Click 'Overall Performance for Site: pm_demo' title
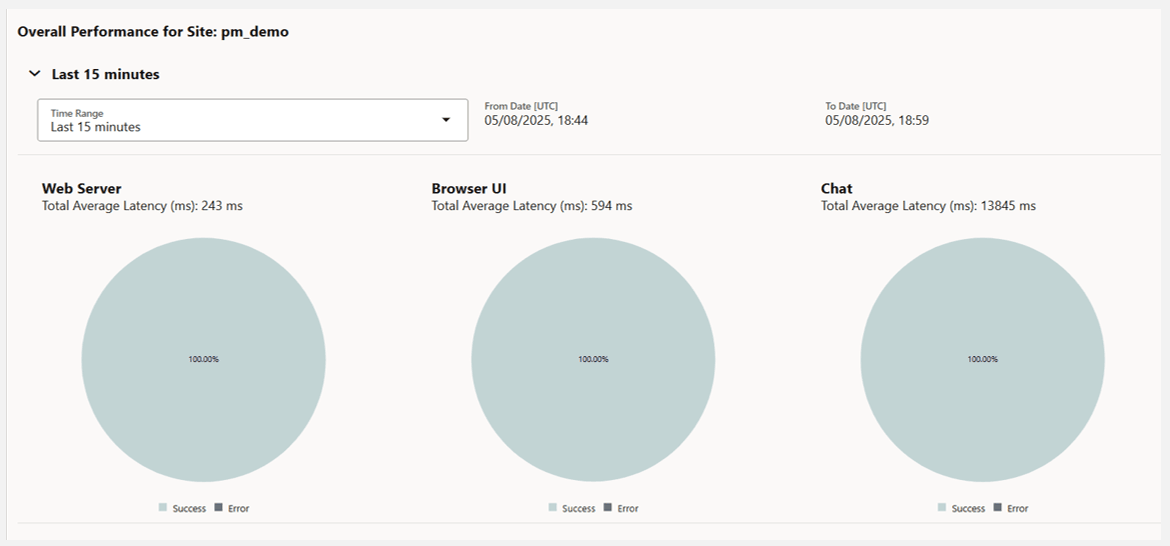Screen dimensions: 1170x546 (153, 32)
